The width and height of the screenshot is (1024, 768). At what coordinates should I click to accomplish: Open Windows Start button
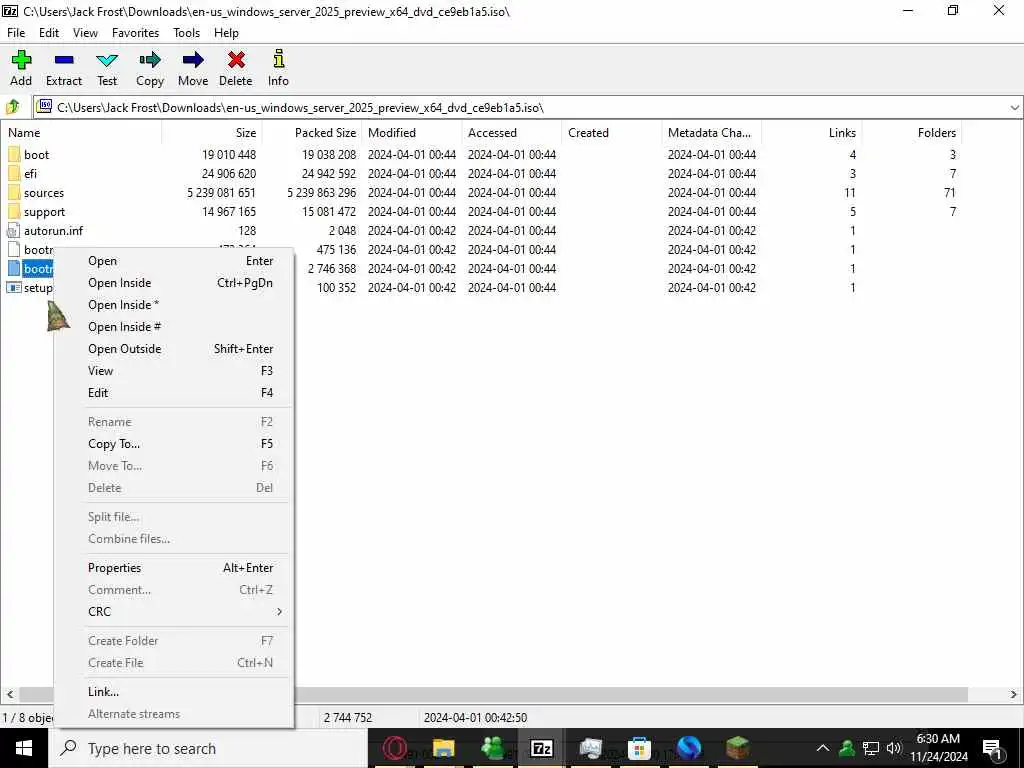coord(24,748)
